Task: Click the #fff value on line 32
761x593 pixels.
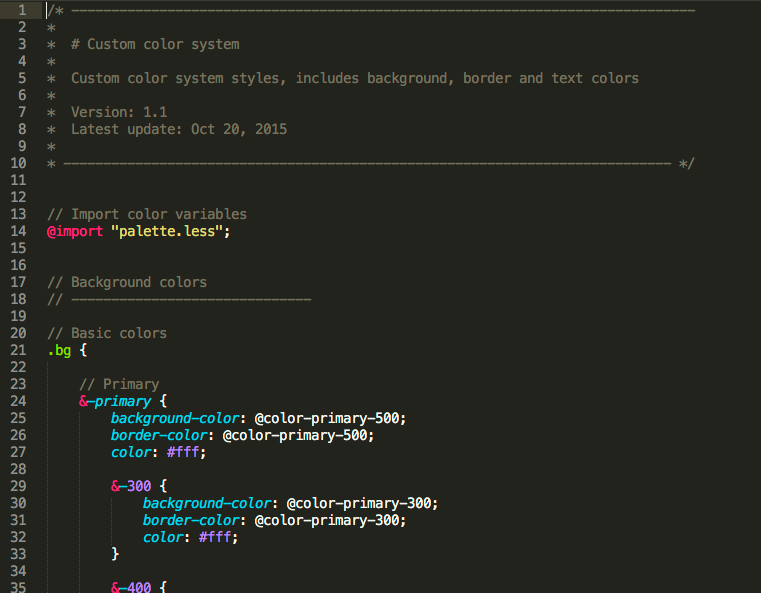Action: click(x=218, y=537)
